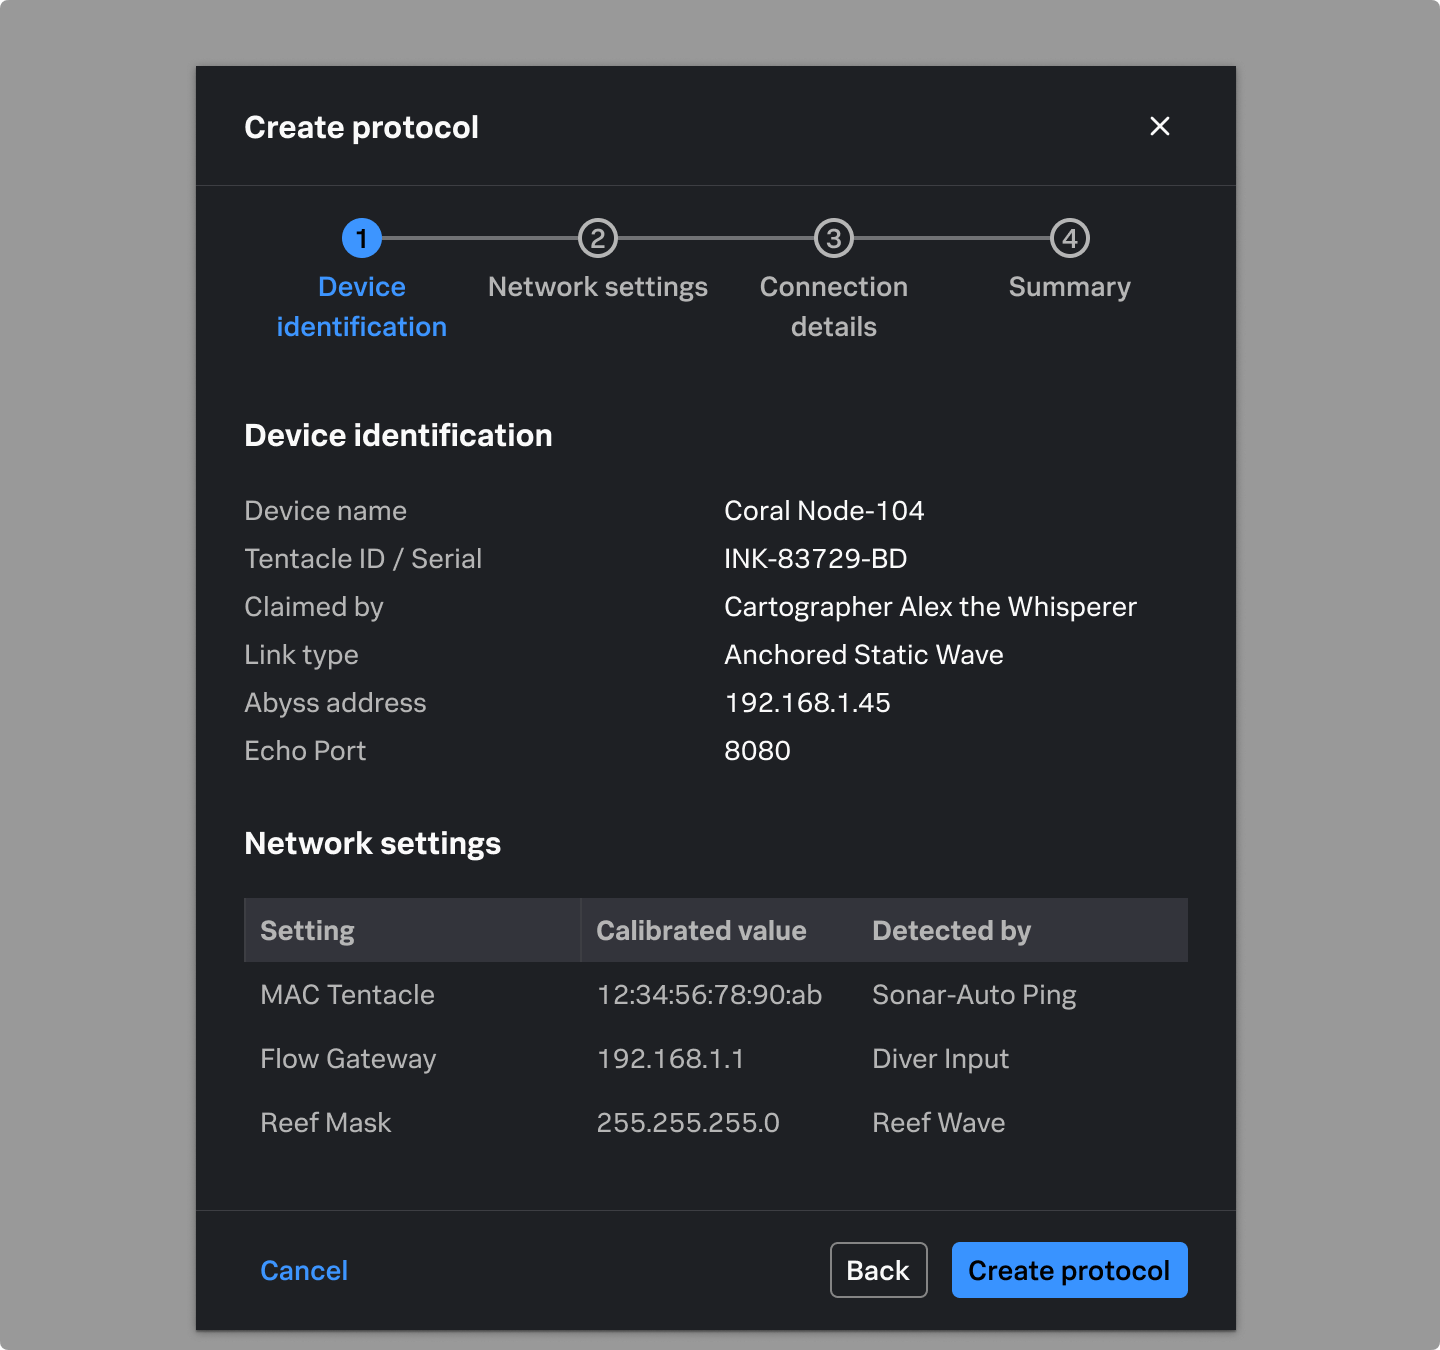This screenshot has width=1440, height=1350.
Task: Click the Back button
Action: pyautogui.click(x=878, y=1270)
